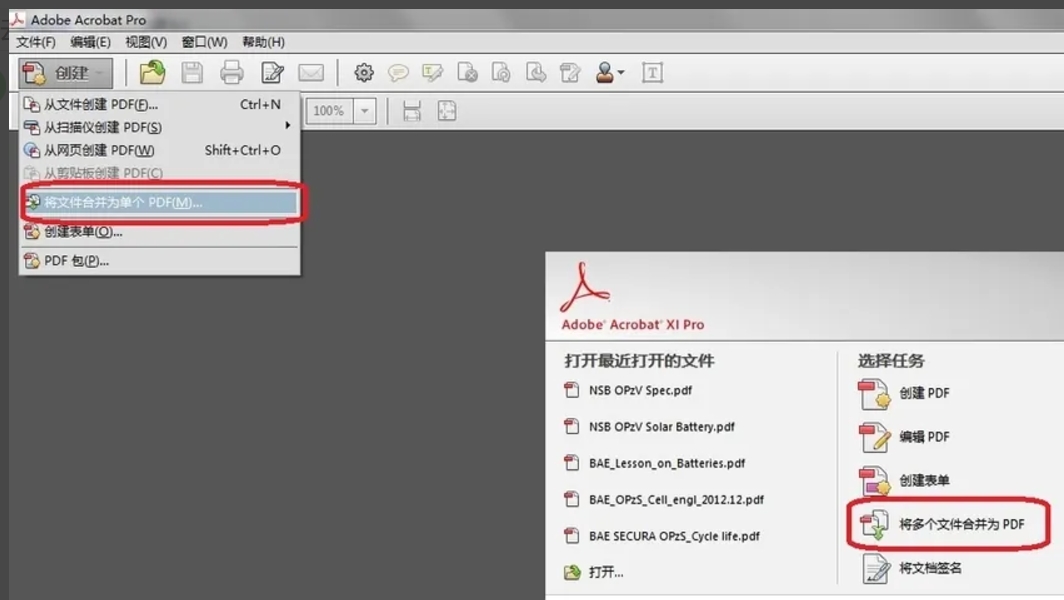Click the Email envelope icon
Image resolution: width=1064 pixels, height=600 pixels.
pos(311,73)
